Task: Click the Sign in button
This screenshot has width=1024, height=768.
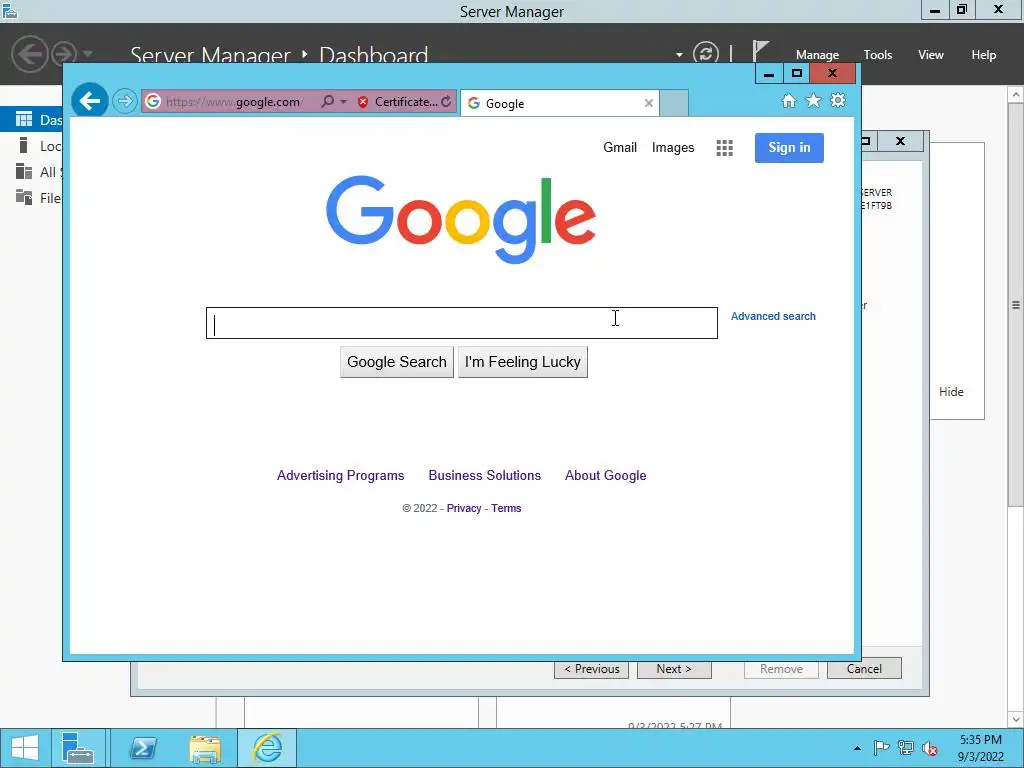Action: click(789, 148)
